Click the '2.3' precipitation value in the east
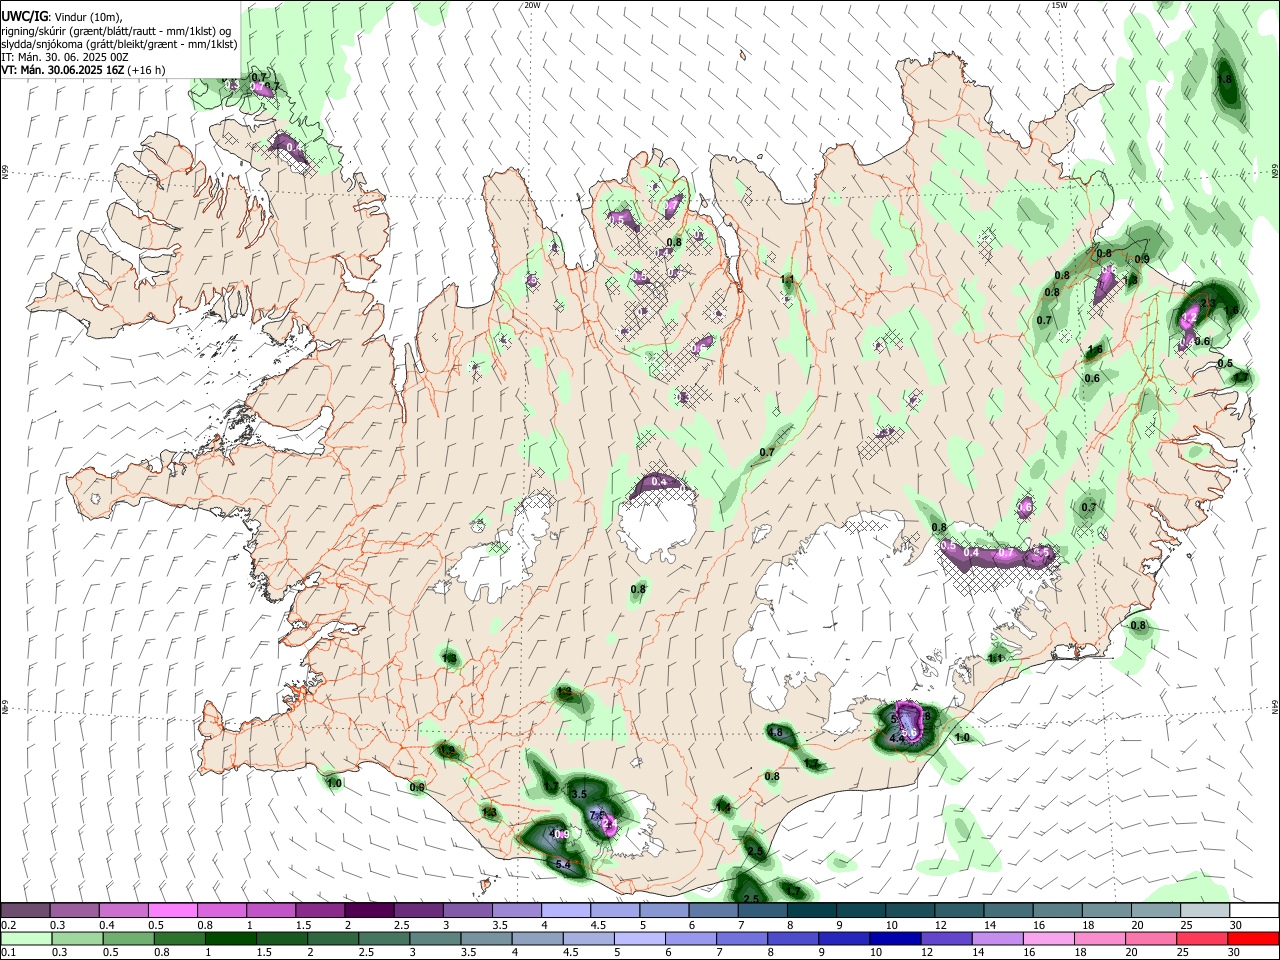 1208,303
